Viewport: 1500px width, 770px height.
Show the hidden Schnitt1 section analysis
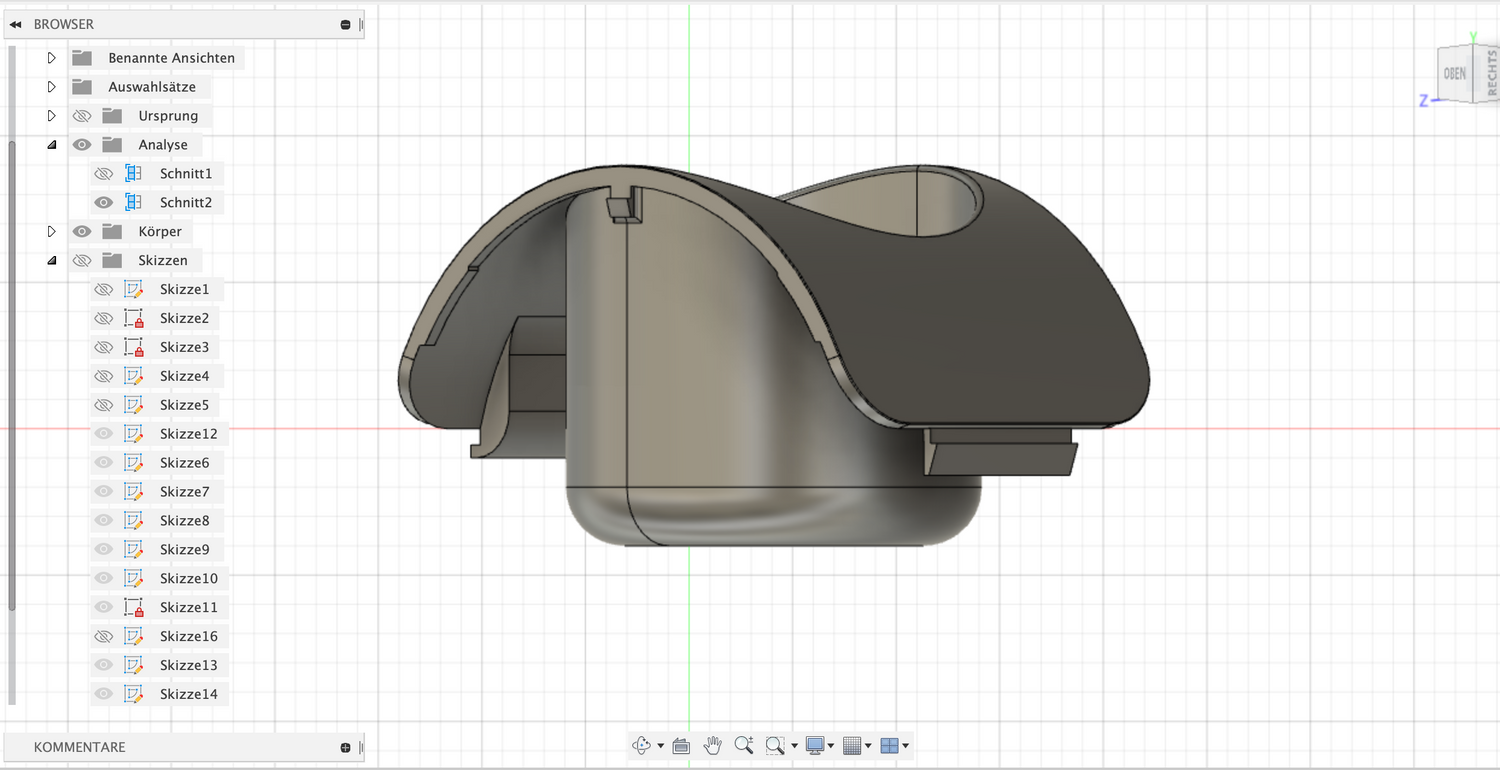(x=103, y=174)
